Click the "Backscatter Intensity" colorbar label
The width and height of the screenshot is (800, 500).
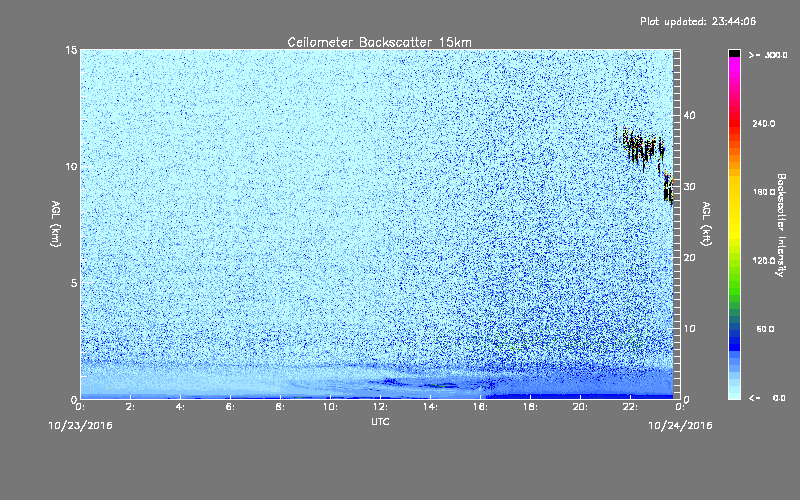tap(781, 225)
